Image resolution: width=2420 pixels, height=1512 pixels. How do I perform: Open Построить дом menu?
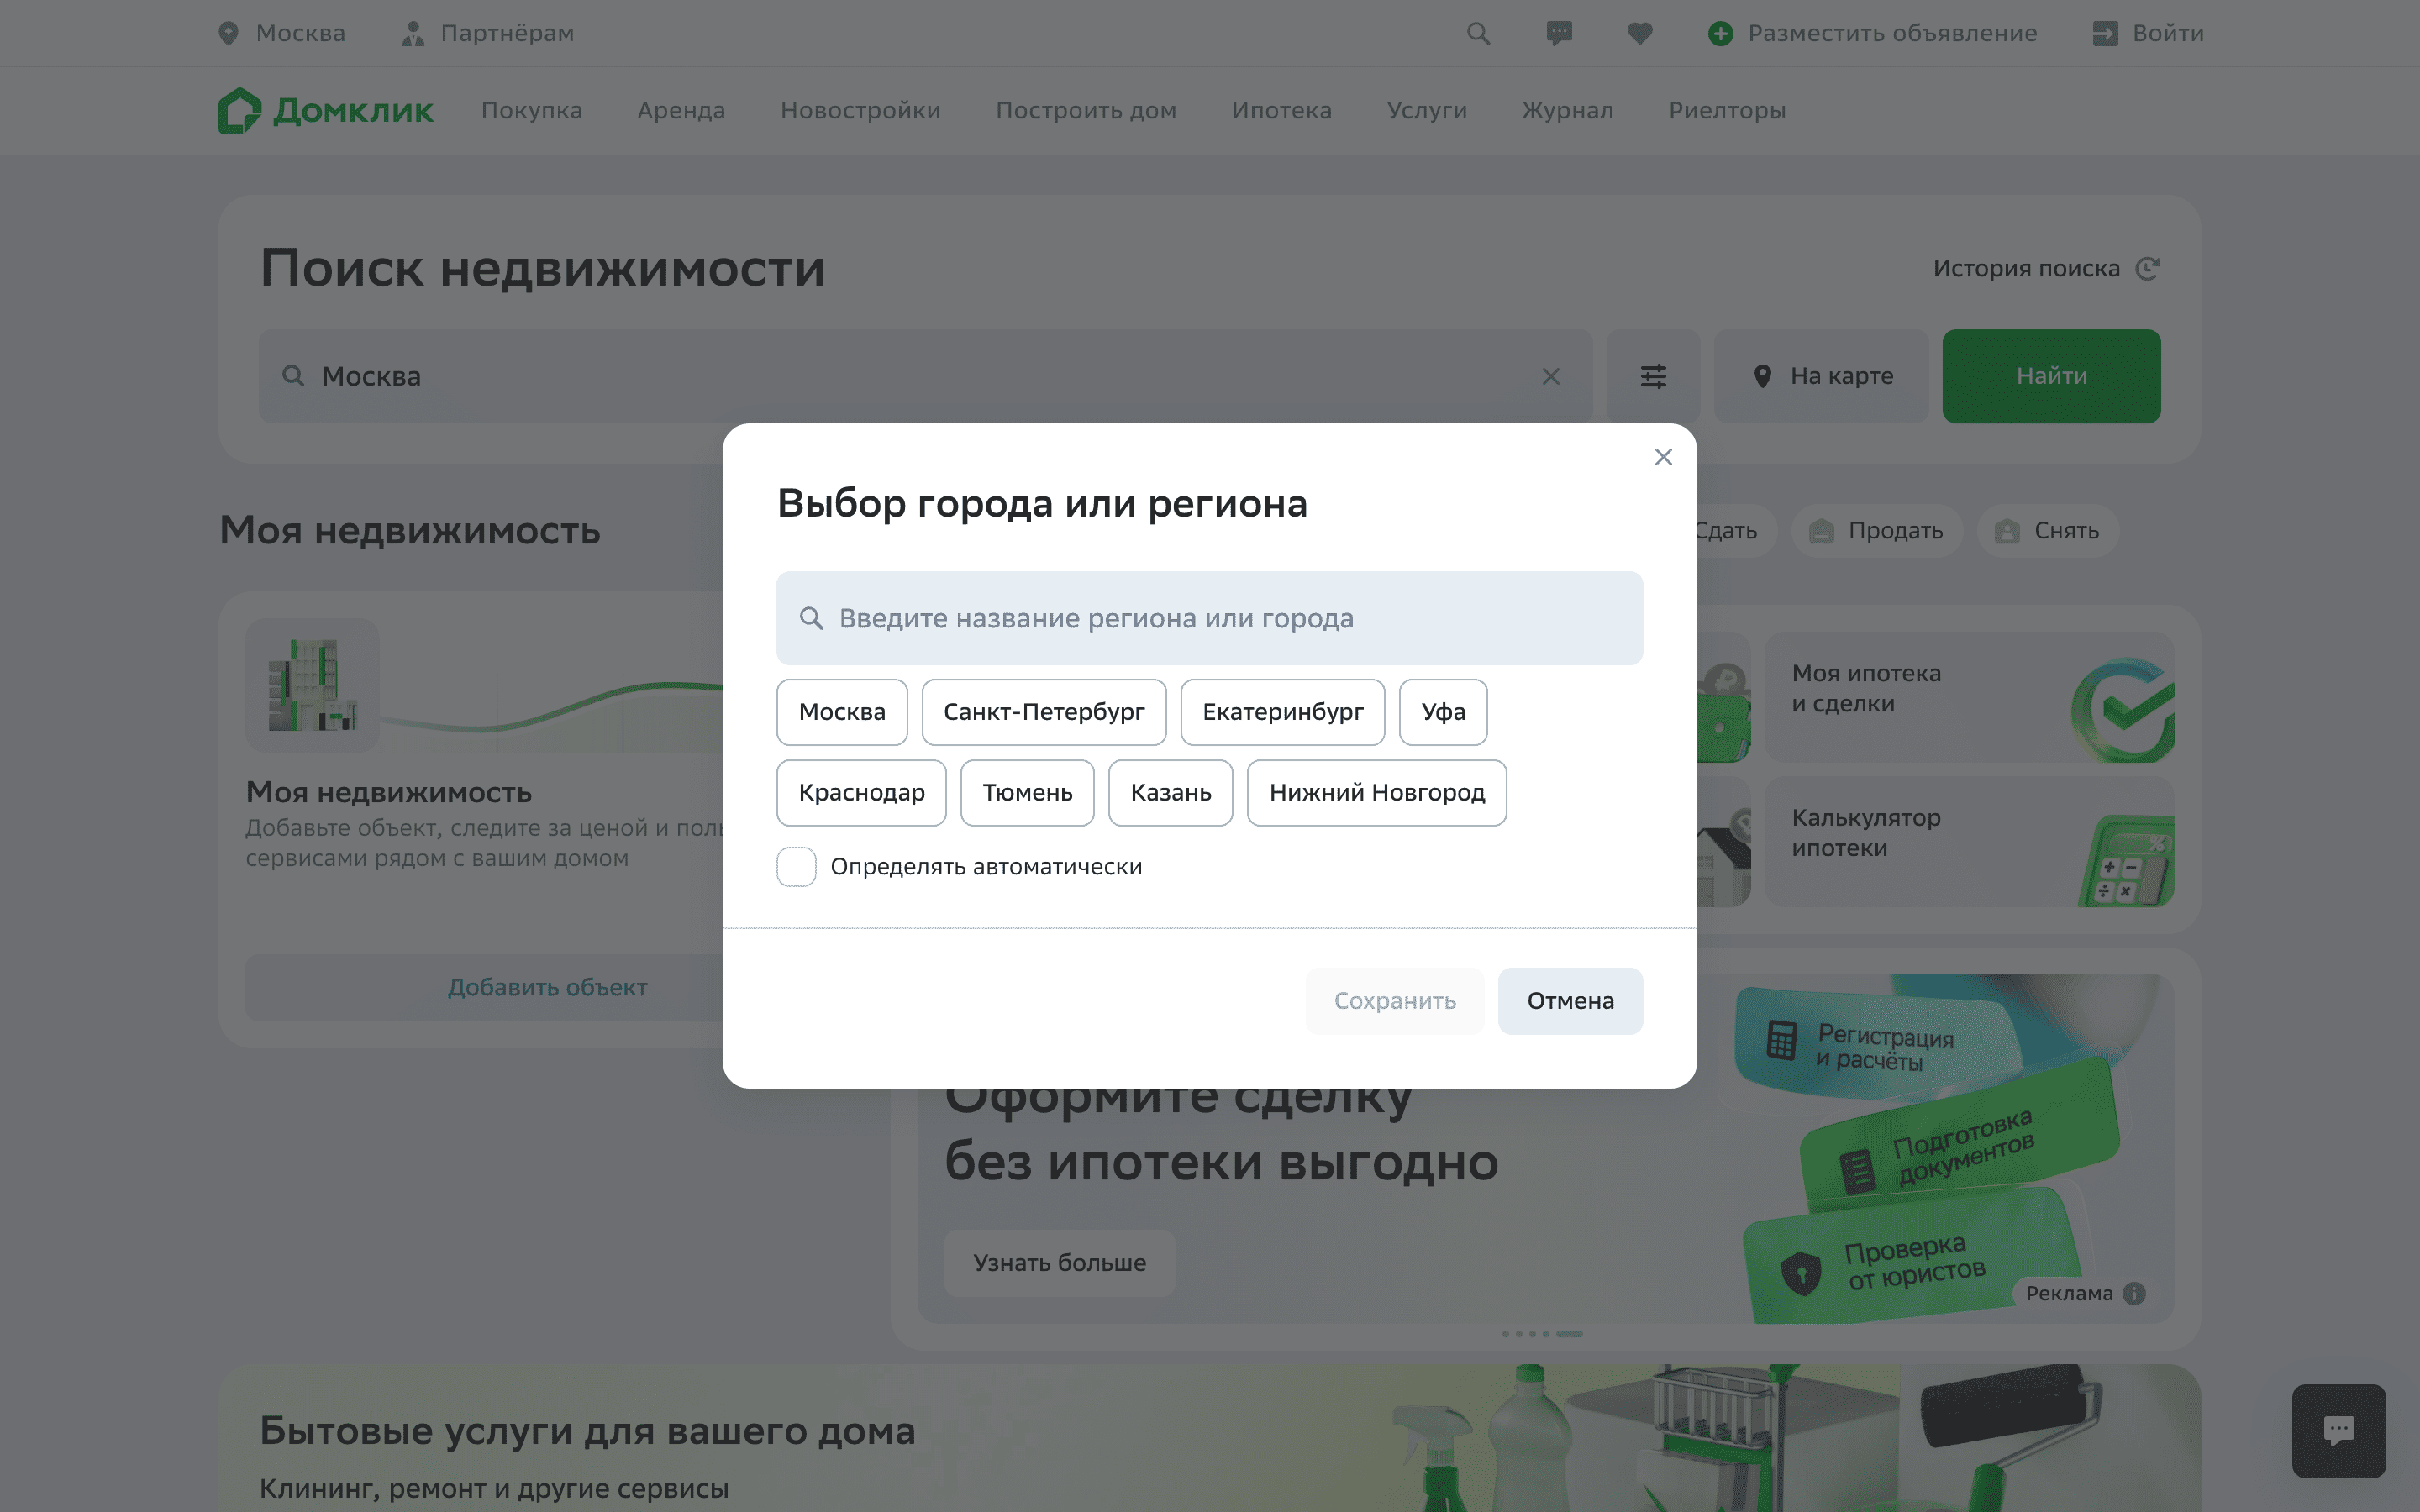point(1086,110)
